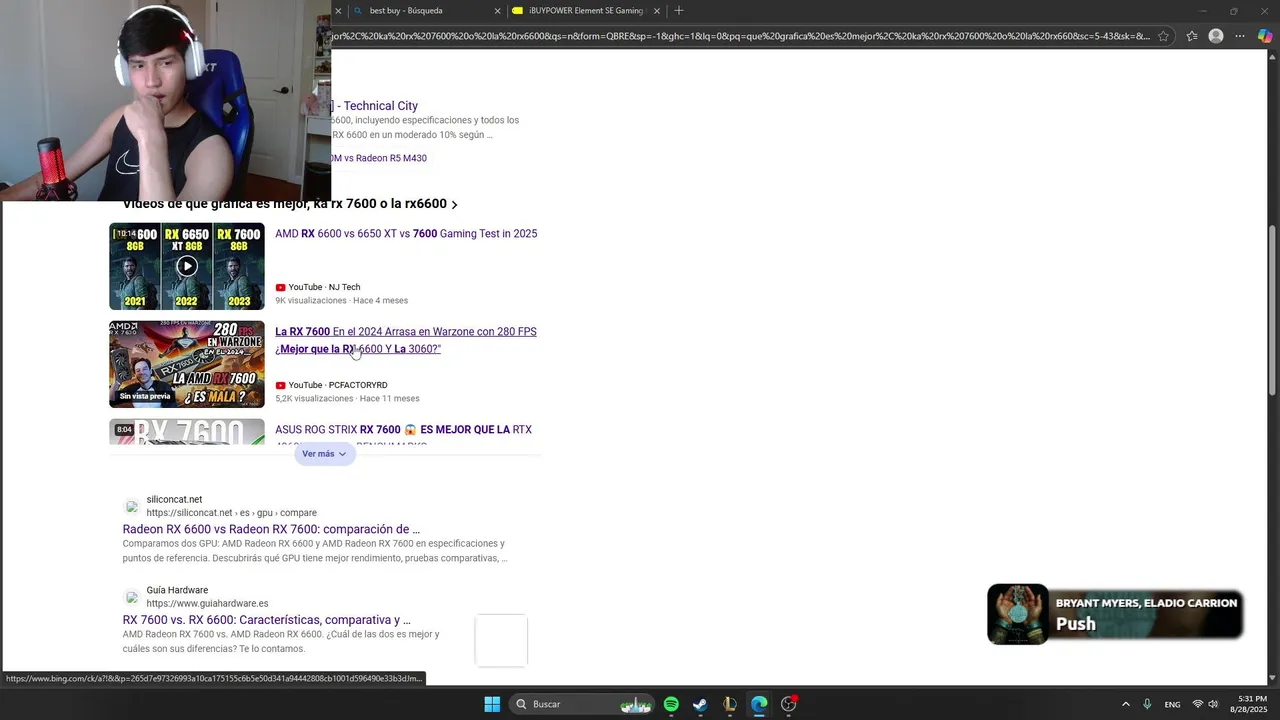Open 'Videos de que grafica es mejor' section arrow
The height and width of the screenshot is (720, 1280).
454,205
